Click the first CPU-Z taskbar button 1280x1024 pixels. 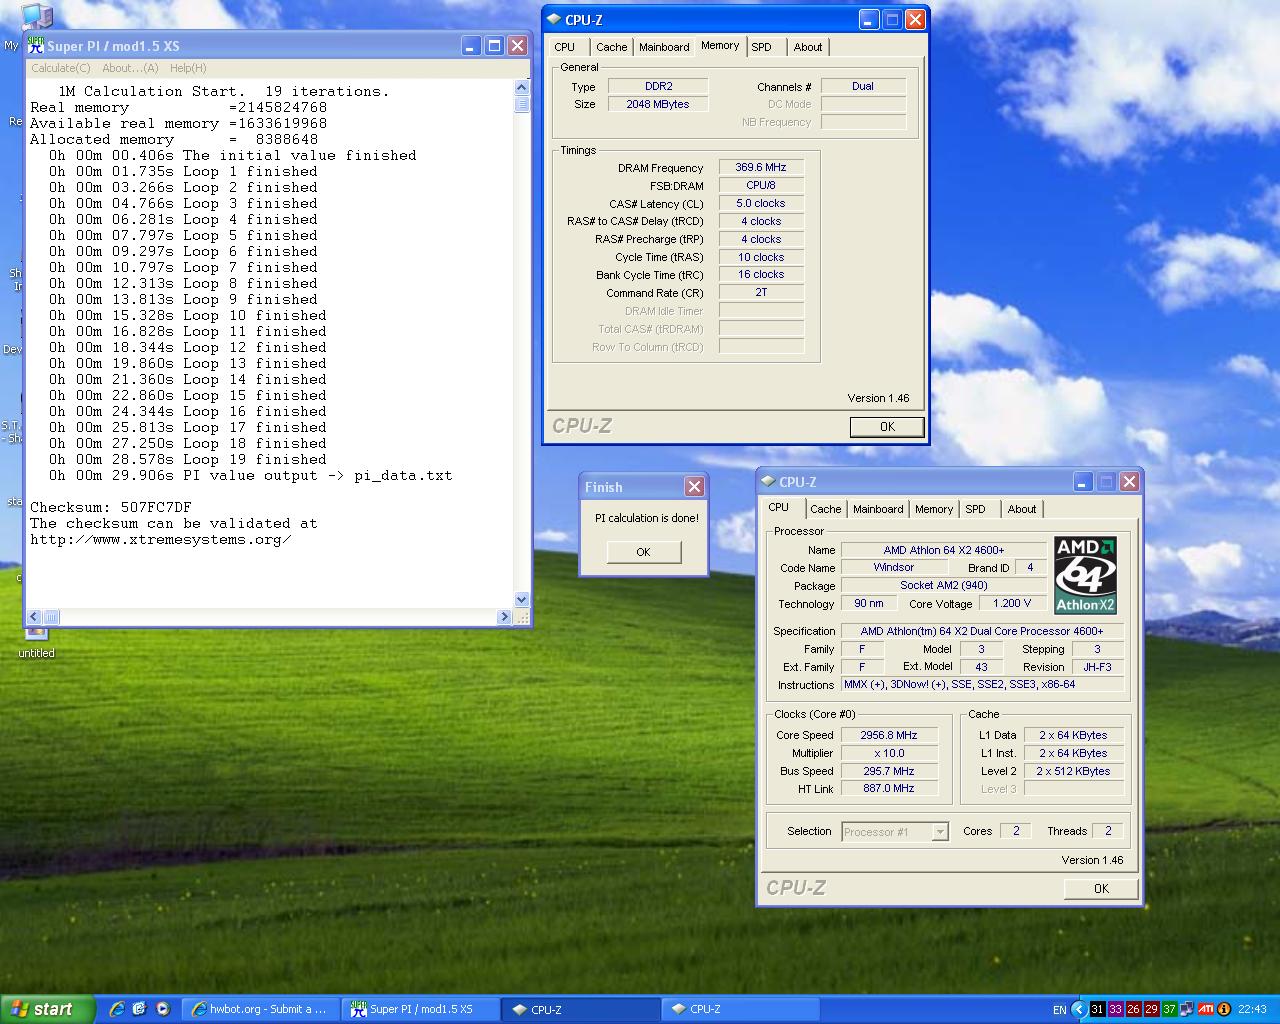coord(580,1009)
